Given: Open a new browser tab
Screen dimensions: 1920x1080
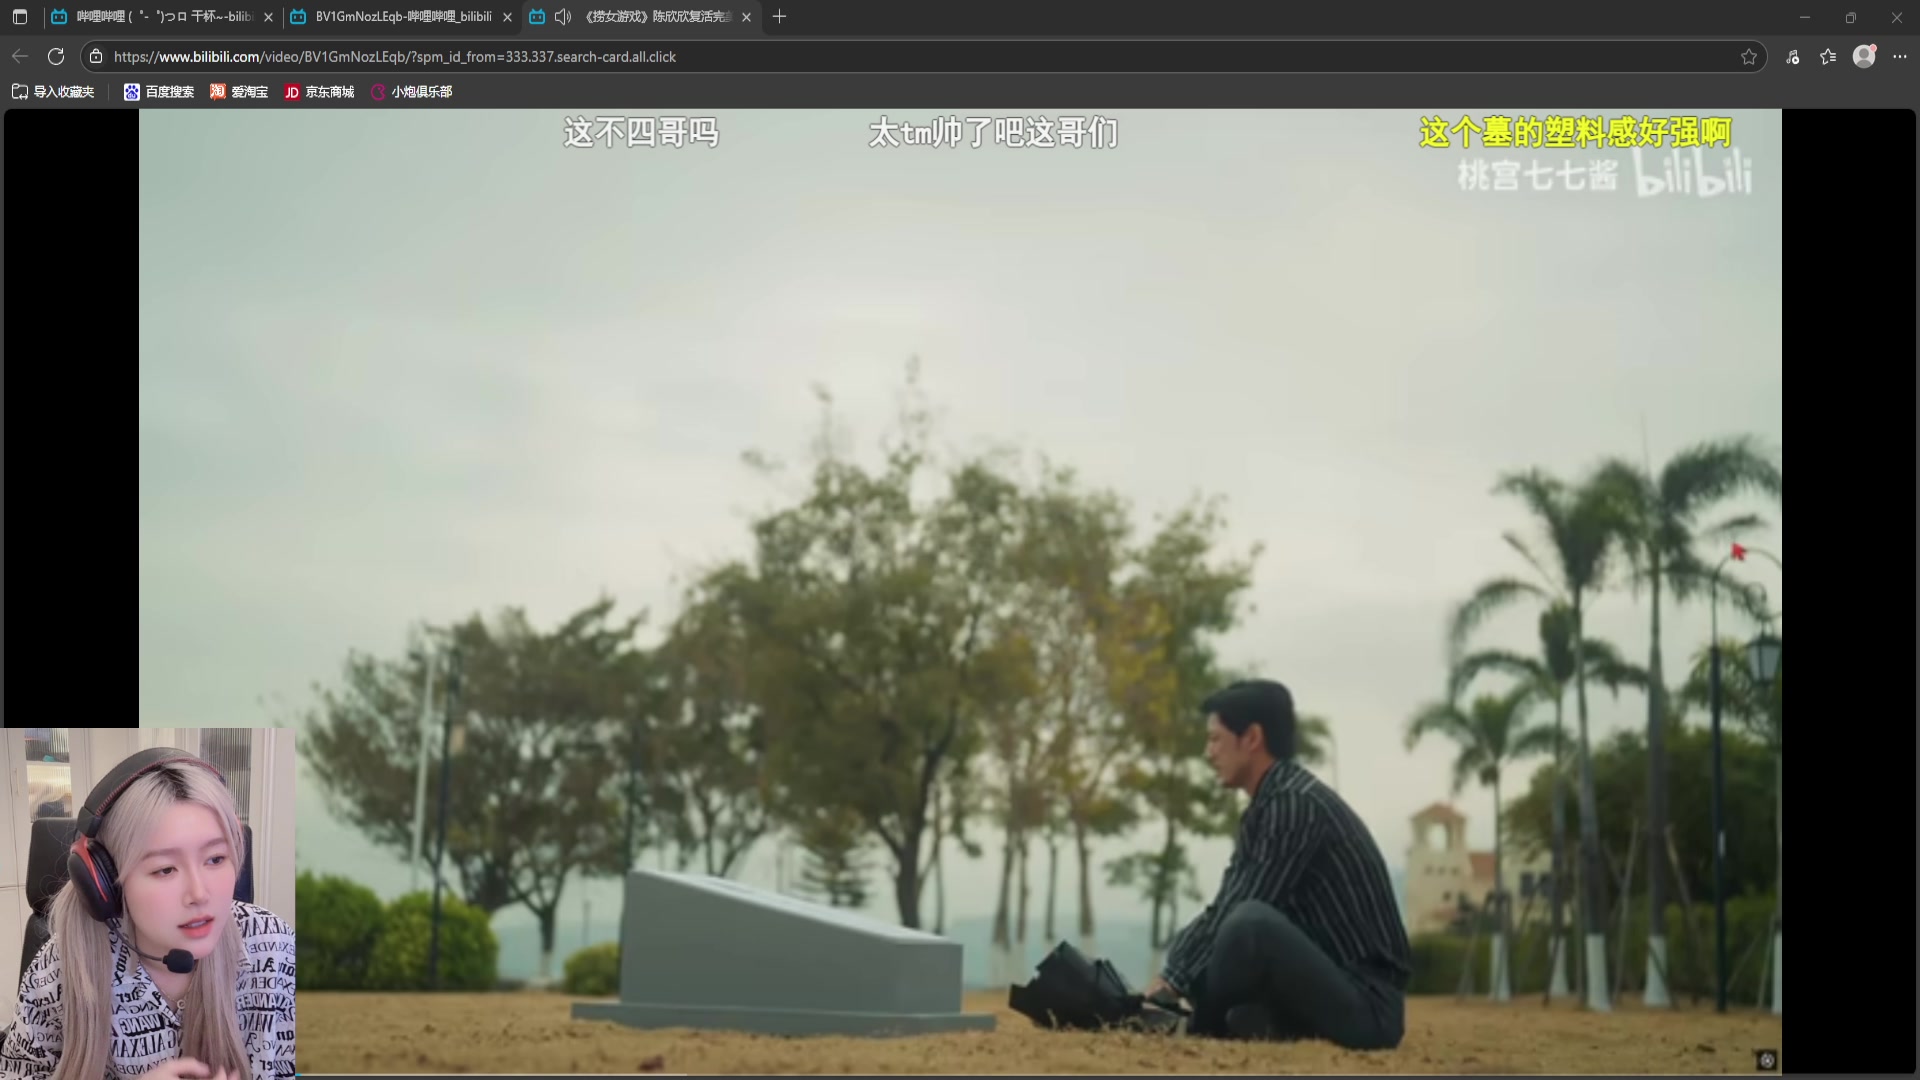Looking at the screenshot, I should pyautogui.click(x=780, y=17).
